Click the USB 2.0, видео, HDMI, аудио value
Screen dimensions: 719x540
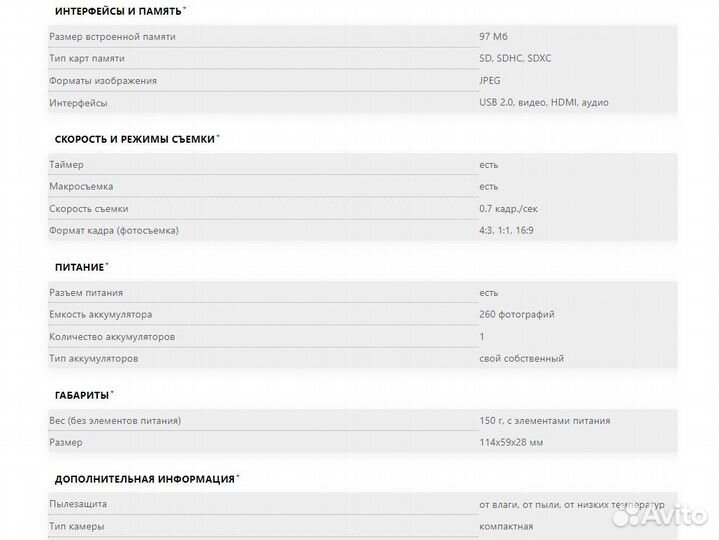(x=543, y=103)
